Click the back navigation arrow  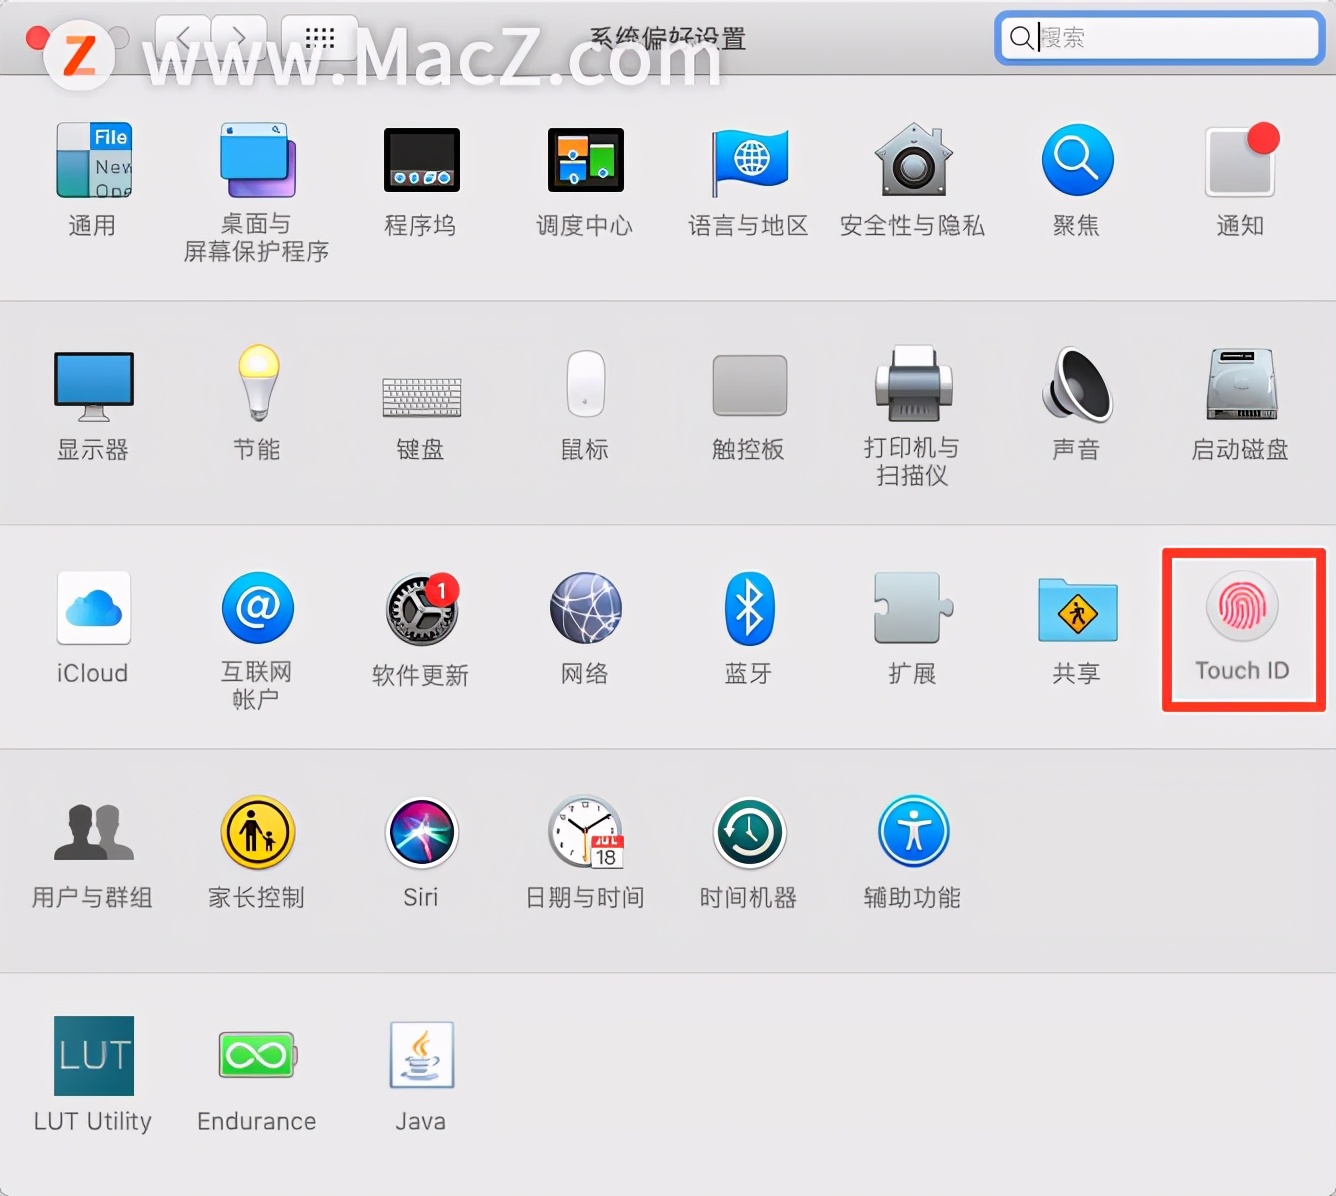click(184, 38)
